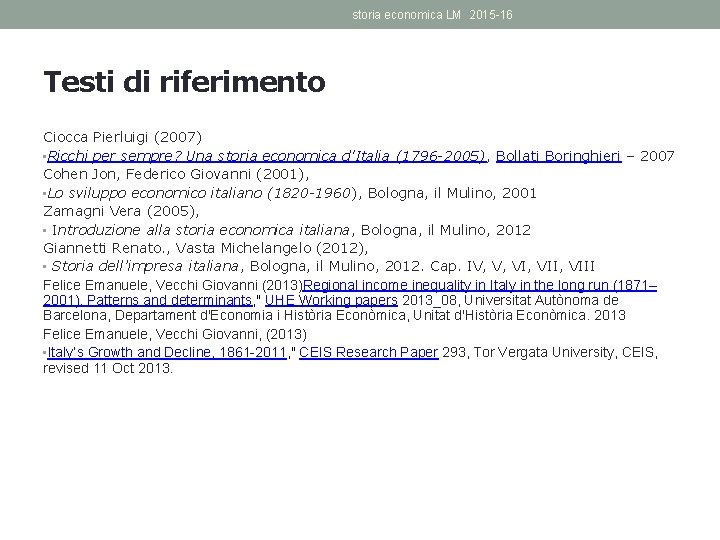Screen dimensions: 720x540
Task: Click the 'Testi di riferimento' slide title
Action: tap(184, 82)
